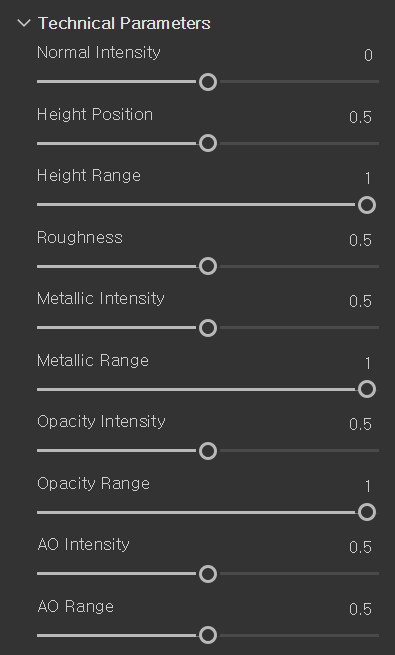
Task: Select the Metallic Intensity value field
Action: (360, 301)
